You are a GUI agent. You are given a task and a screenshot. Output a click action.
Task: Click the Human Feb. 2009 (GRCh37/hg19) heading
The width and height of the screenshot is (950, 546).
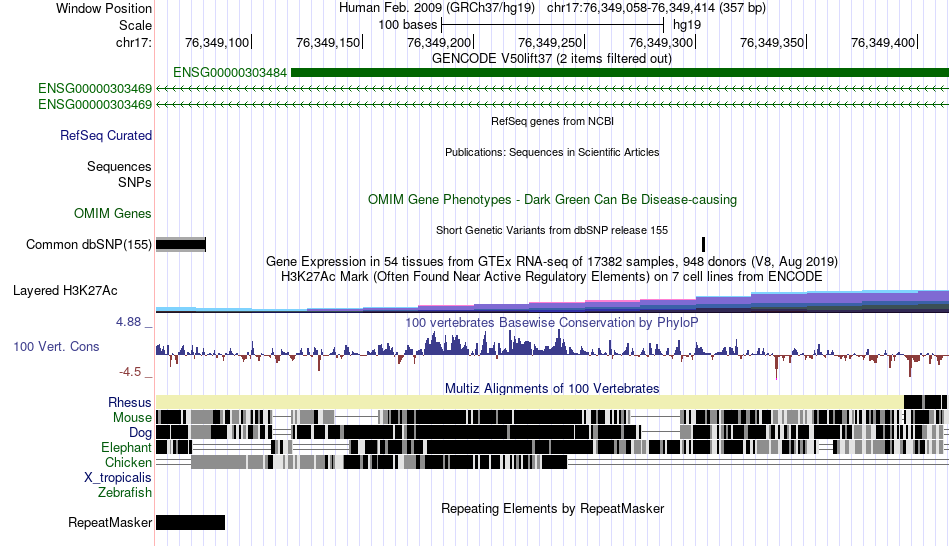[x=436, y=8]
